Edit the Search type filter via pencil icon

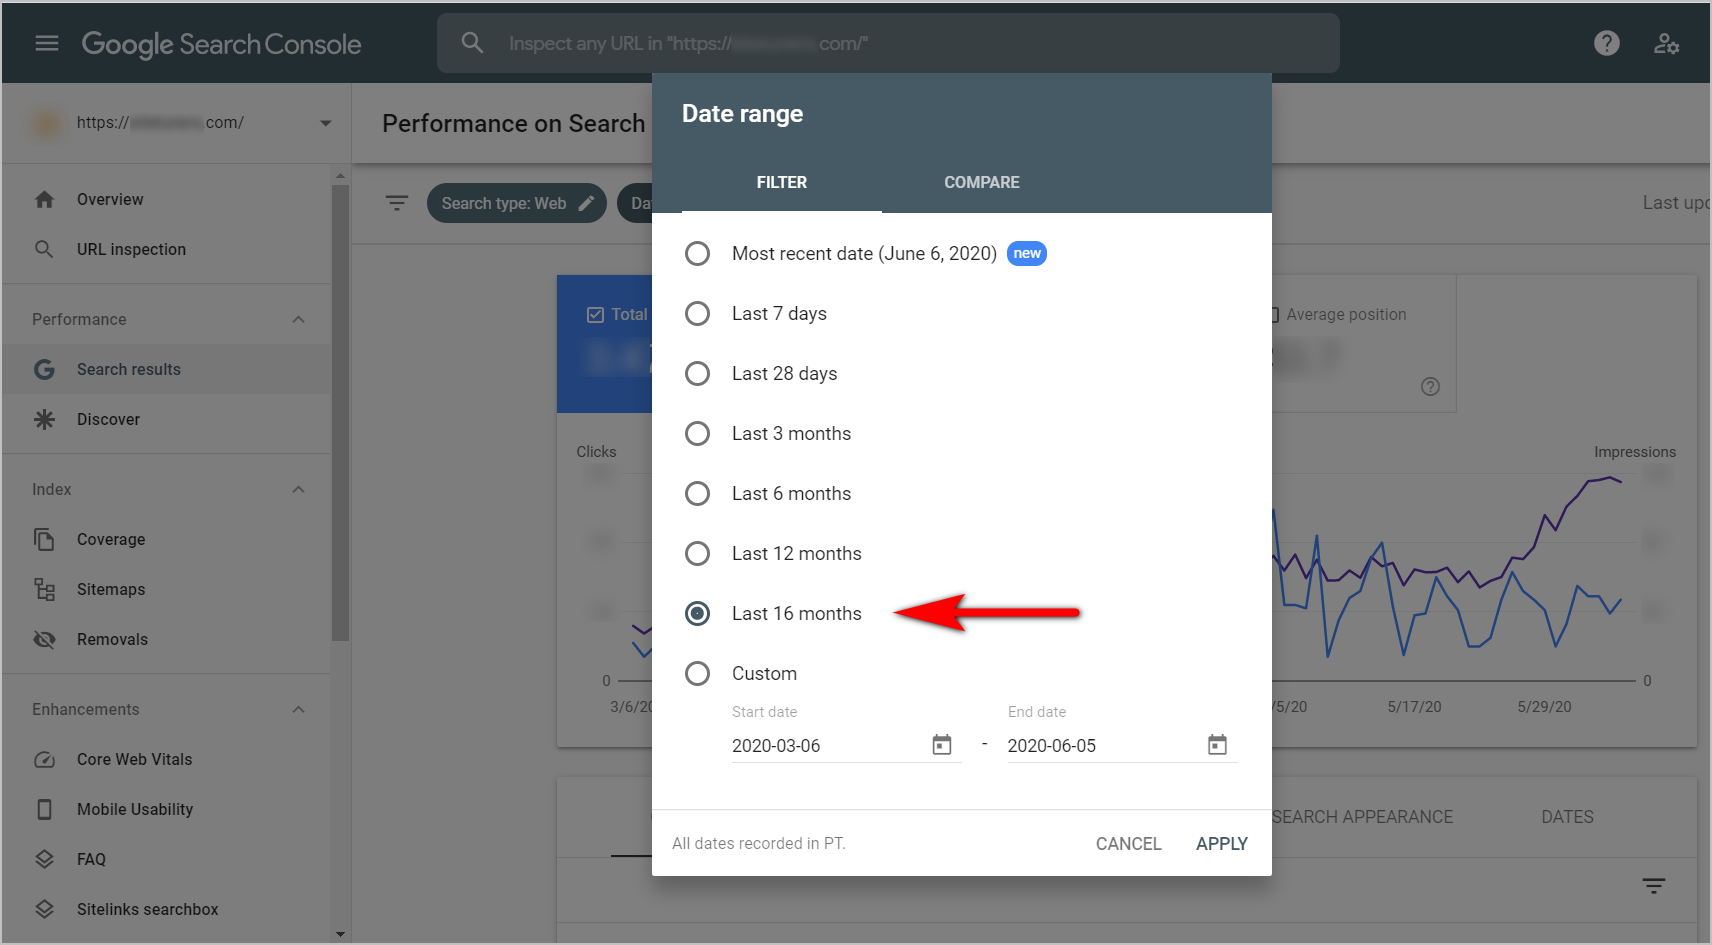(585, 203)
